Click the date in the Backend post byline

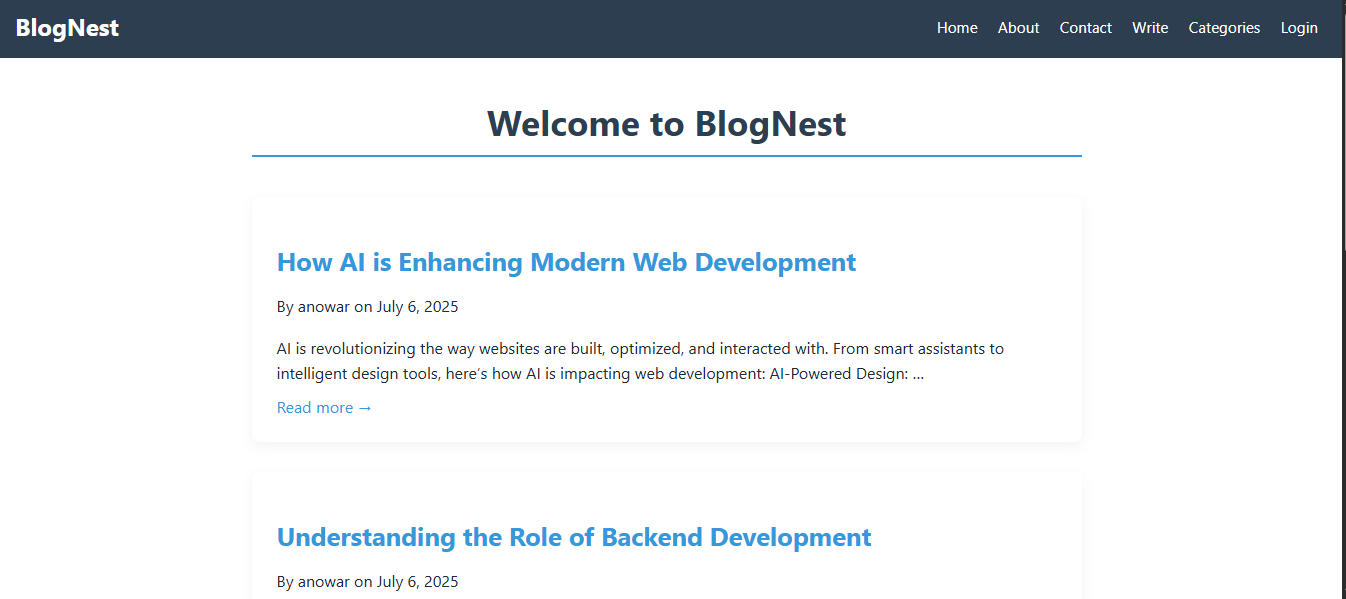(417, 582)
